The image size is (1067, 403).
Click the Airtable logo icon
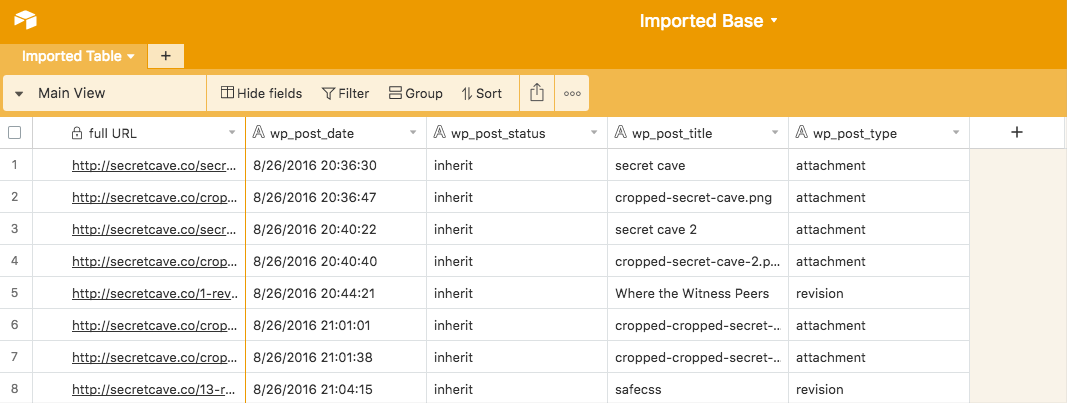[x=25, y=20]
